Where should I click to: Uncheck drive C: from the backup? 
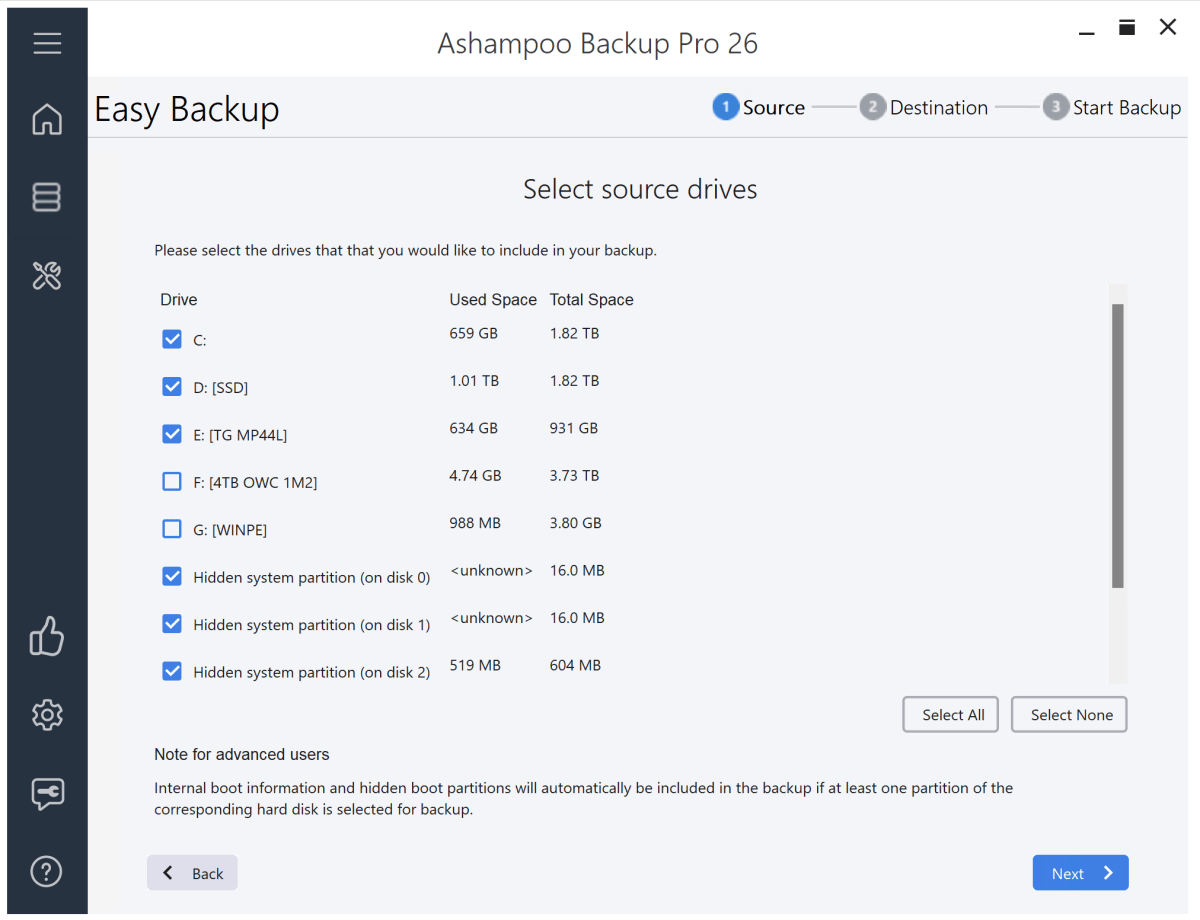click(x=172, y=339)
